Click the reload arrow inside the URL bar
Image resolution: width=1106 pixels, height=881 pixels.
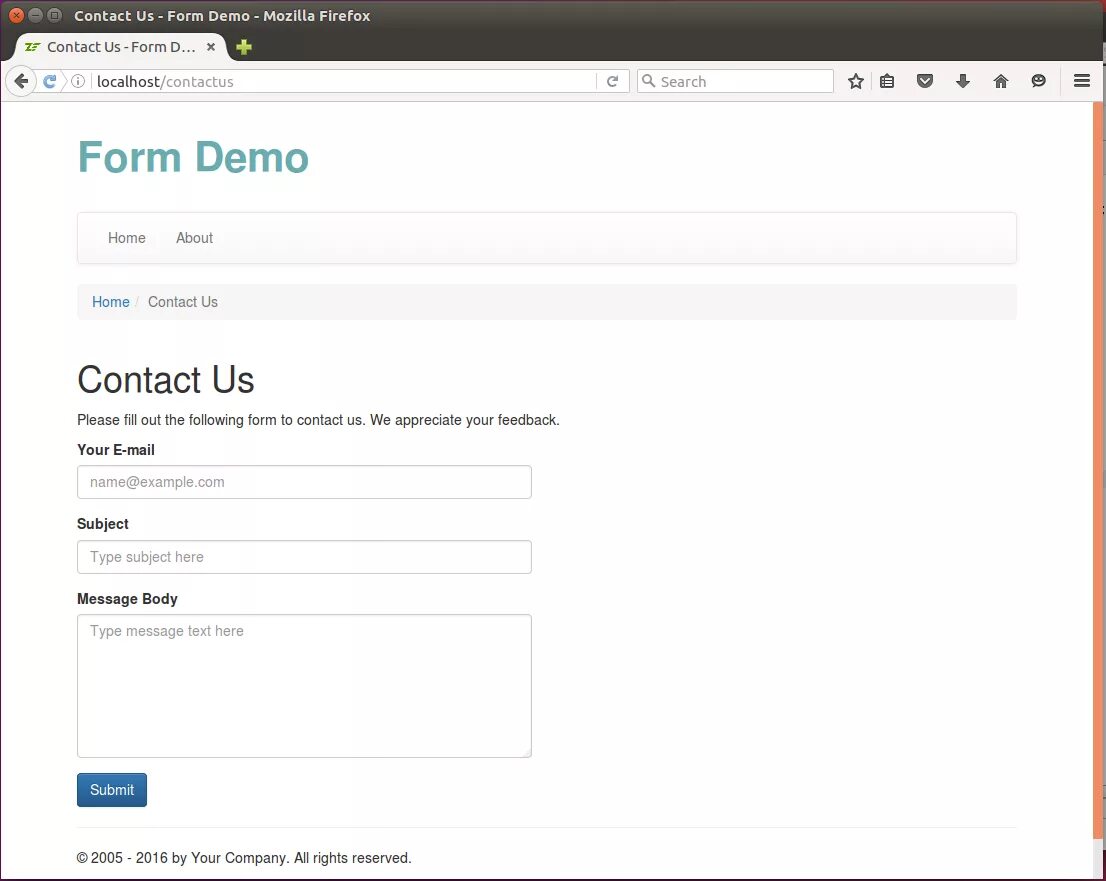612,81
